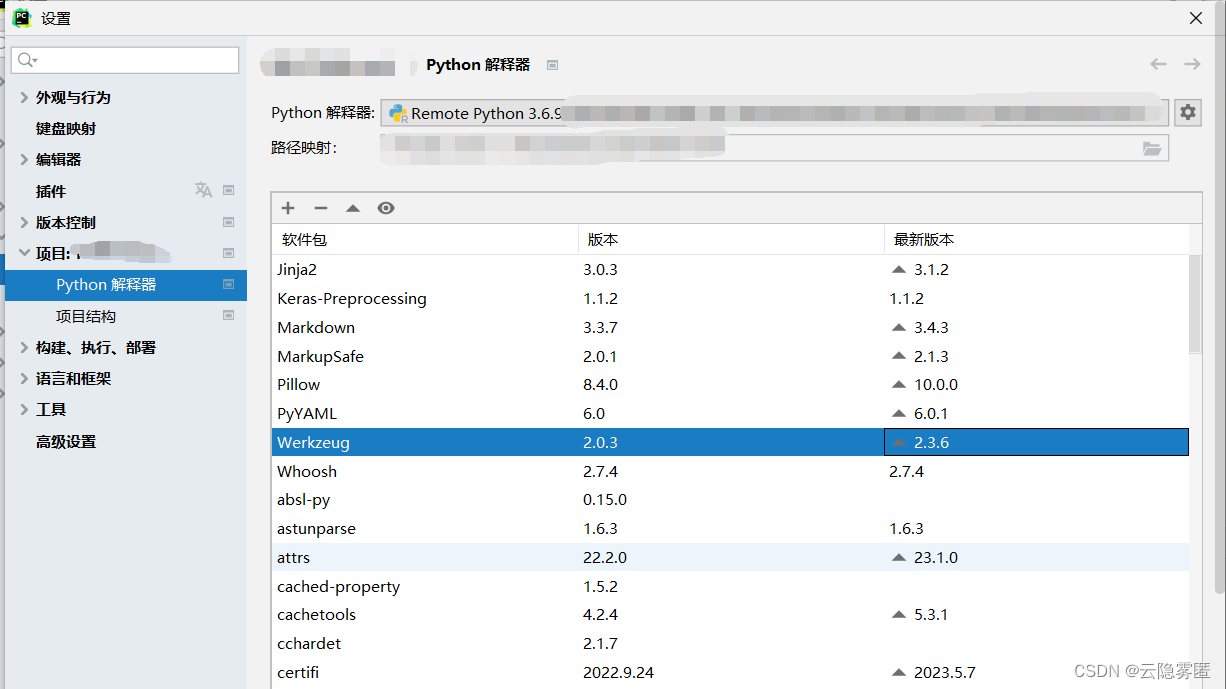Screen dimensions: 1226x689
Task: Click the PyCharm logo in title bar
Action: 21,17
